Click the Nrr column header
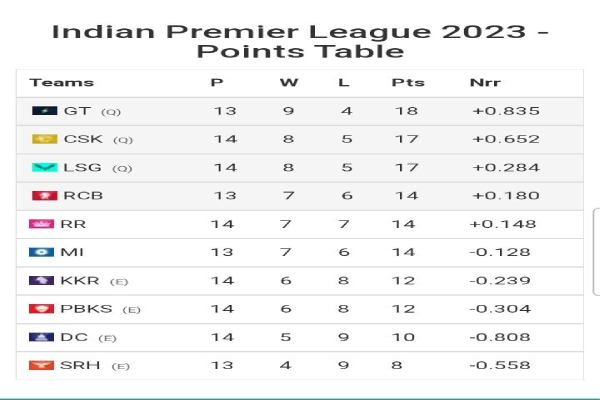Viewport: 600px width, 400px height. click(x=485, y=83)
